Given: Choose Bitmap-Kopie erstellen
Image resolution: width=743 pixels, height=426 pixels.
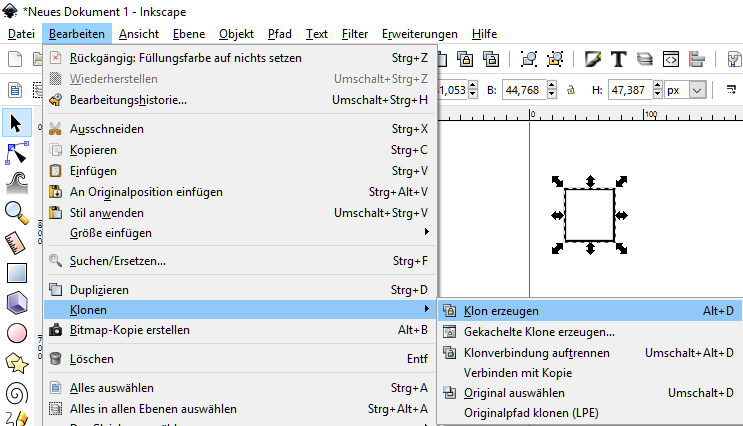Looking at the screenshot, I should 240,330.
